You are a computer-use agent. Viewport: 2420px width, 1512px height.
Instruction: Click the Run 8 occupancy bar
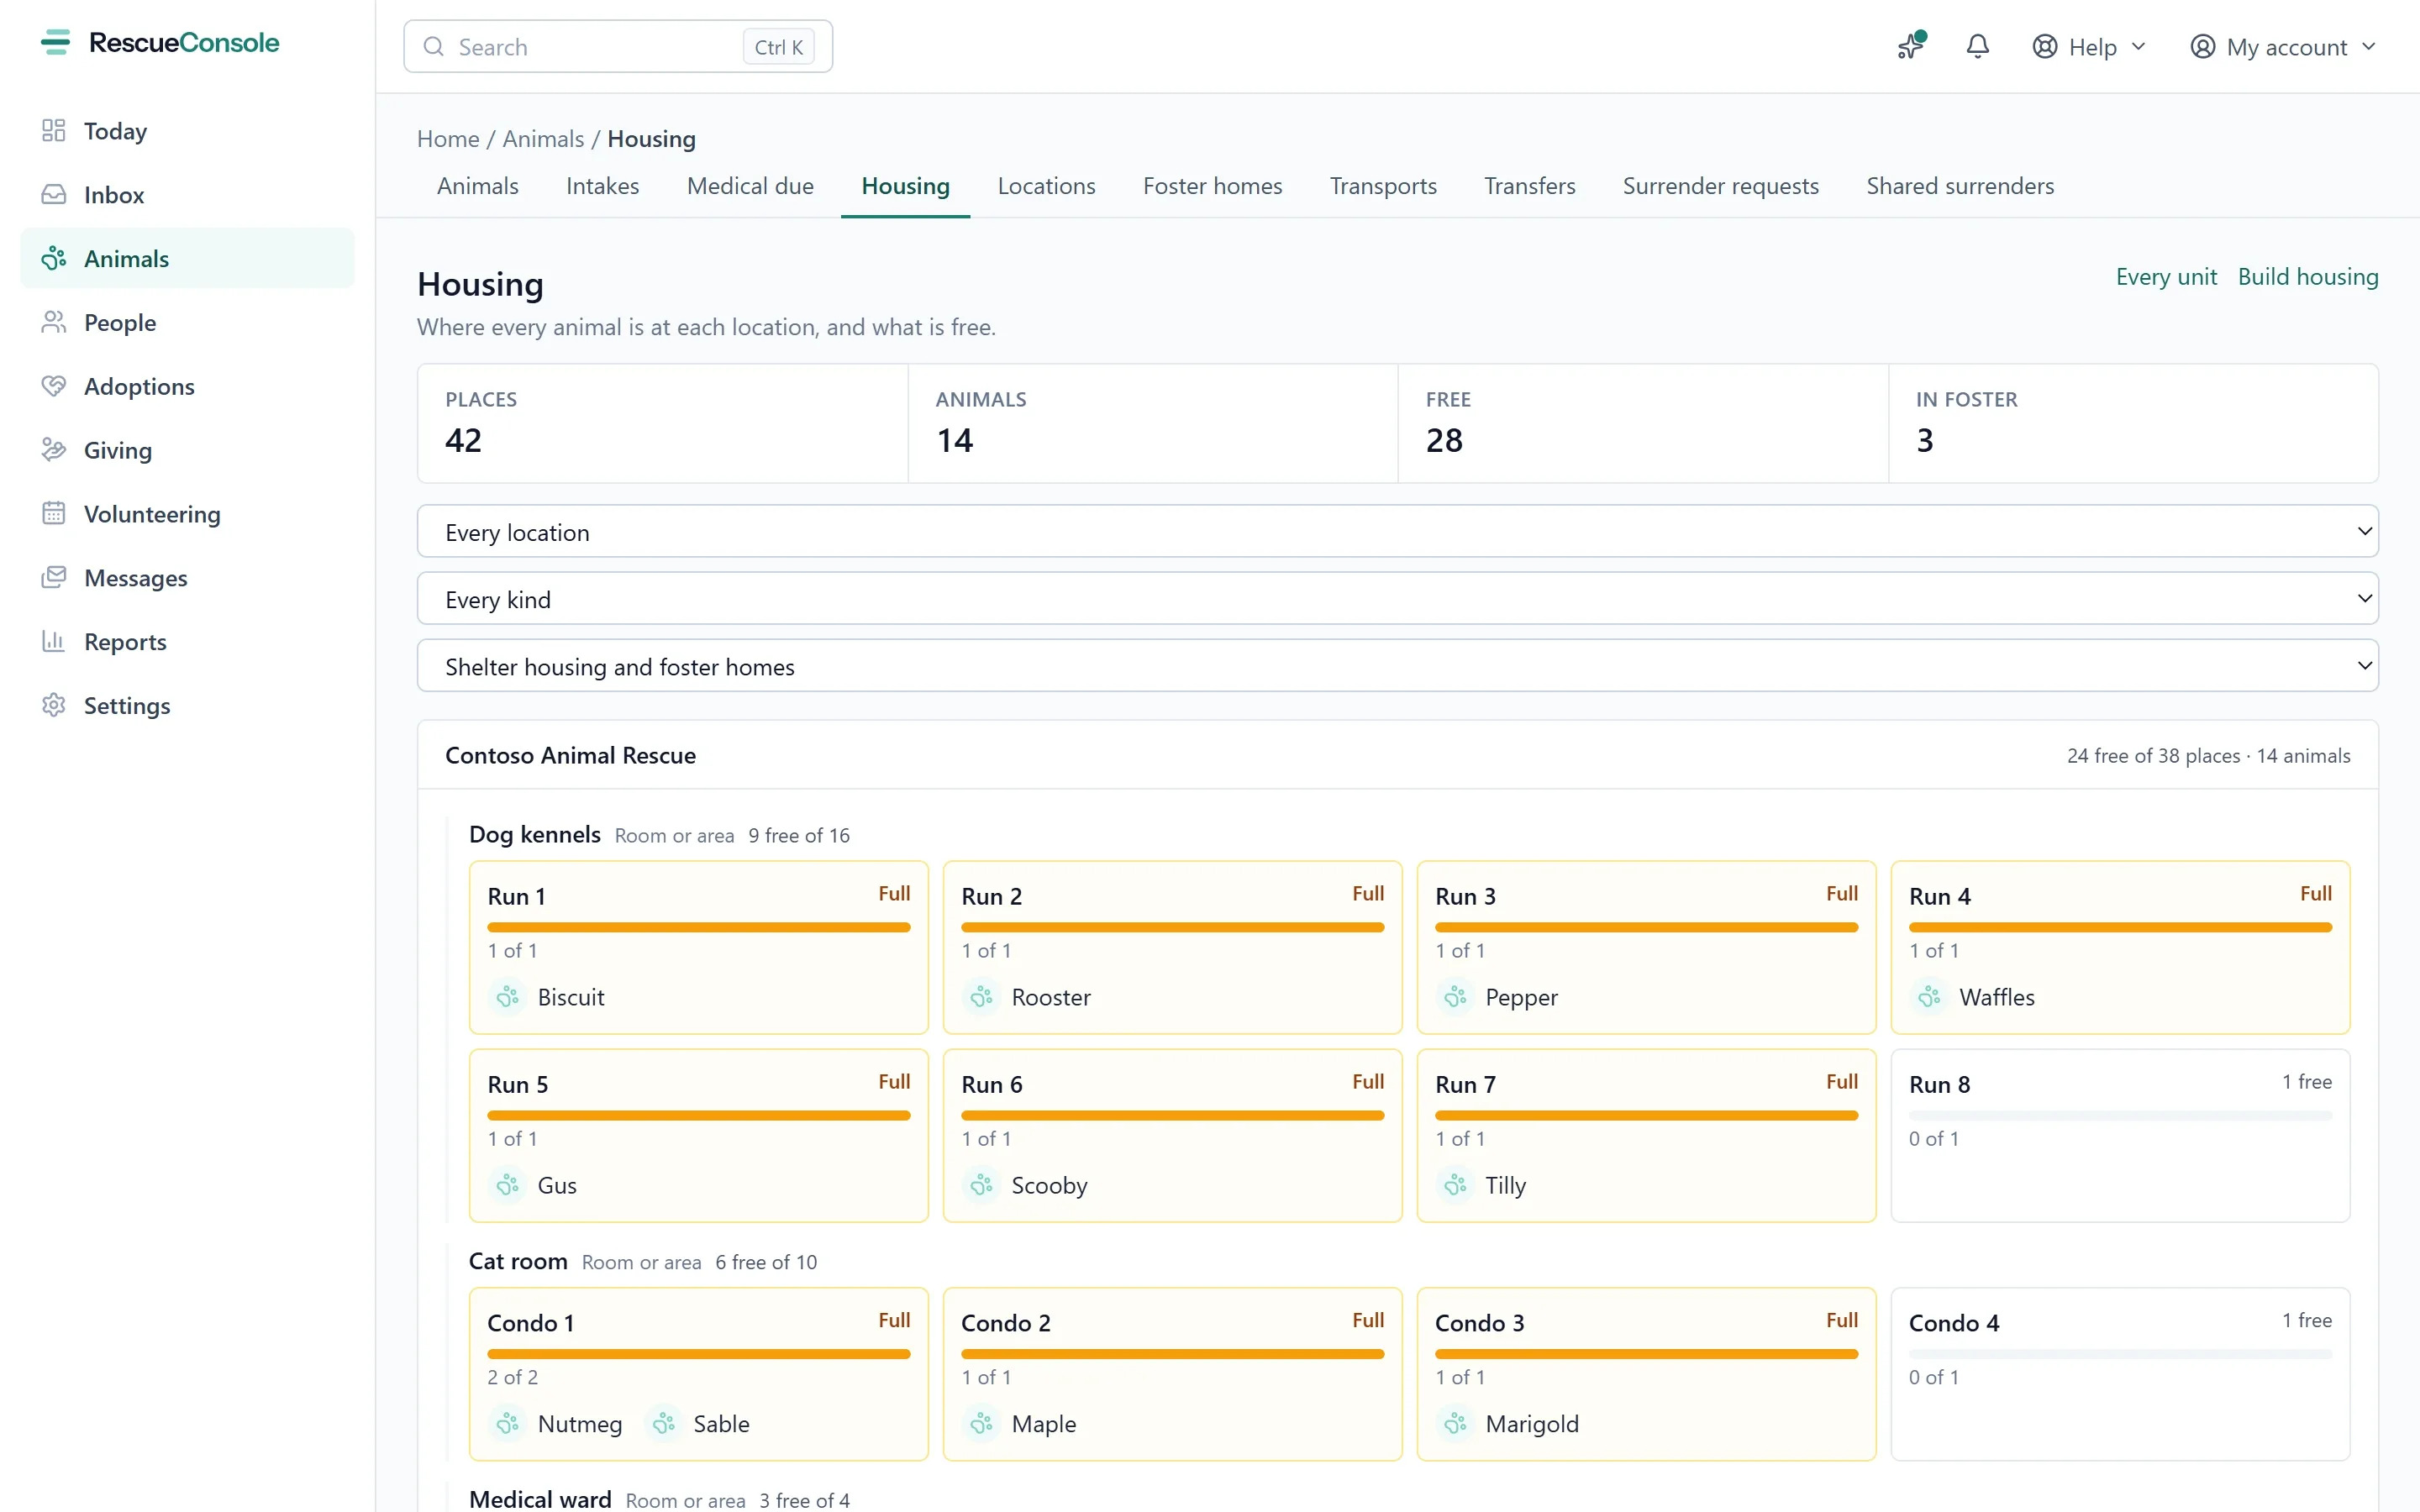click(x=2120, y=1115)
